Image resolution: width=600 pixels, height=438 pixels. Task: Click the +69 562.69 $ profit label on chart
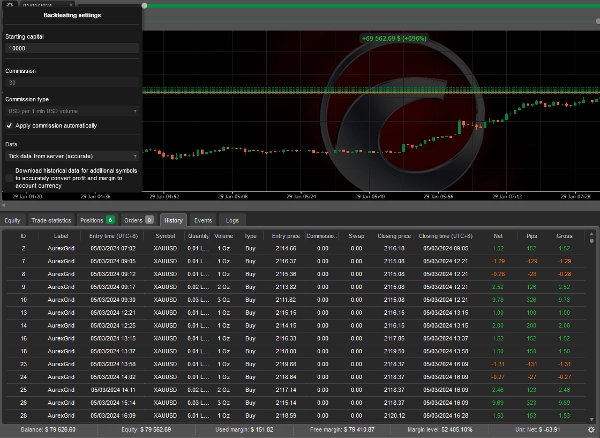(x=394, y=39)
